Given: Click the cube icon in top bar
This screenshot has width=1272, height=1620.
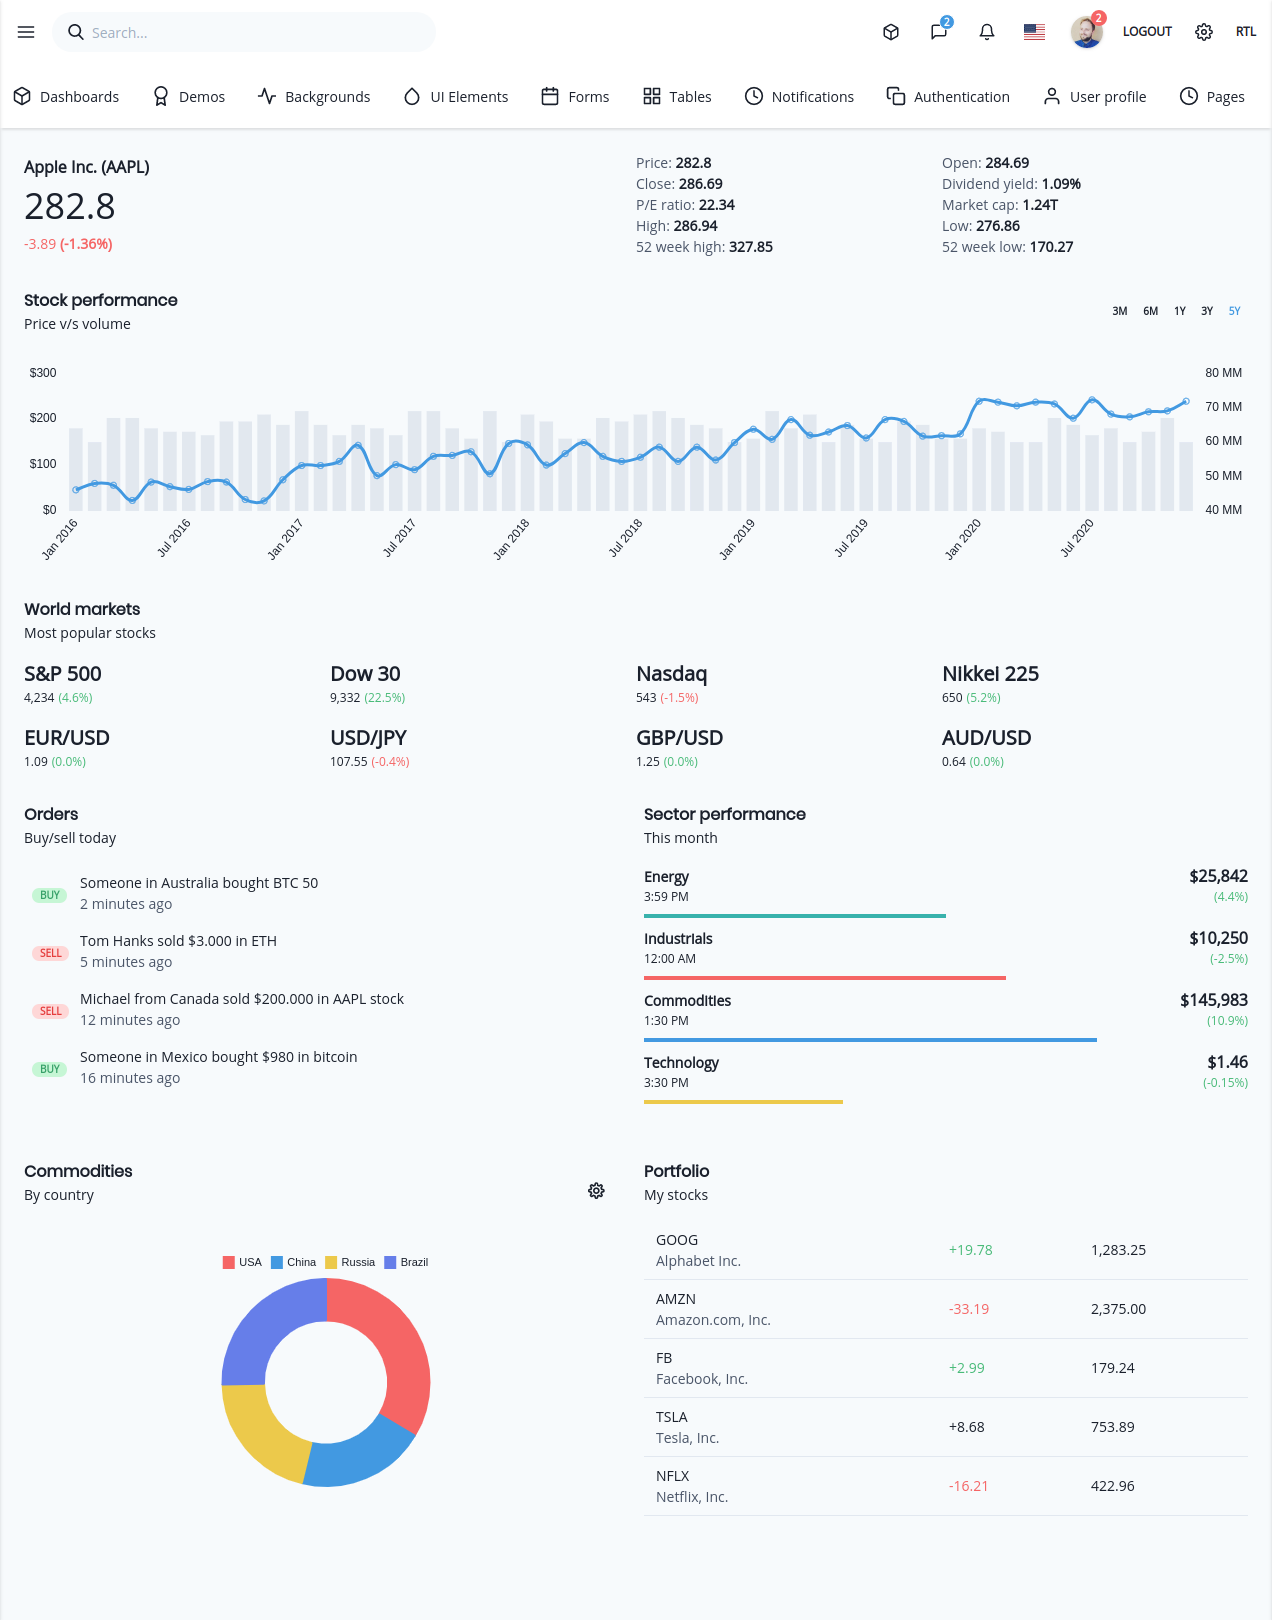Looking at the screenshot, I should point(891,32).
